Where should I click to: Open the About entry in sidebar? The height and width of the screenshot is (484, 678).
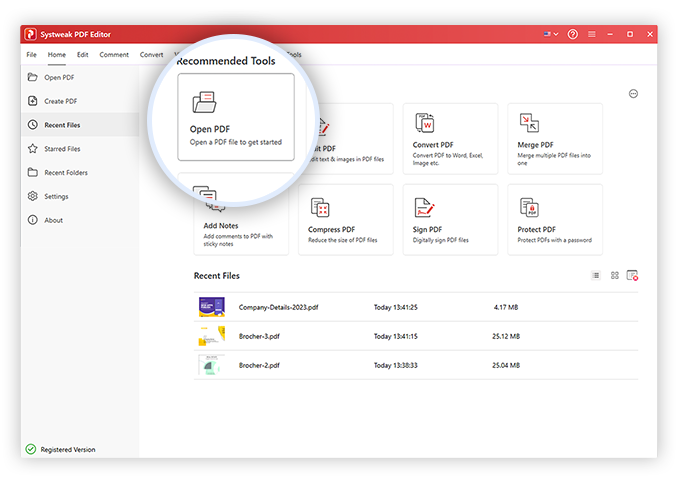(54, 220)
